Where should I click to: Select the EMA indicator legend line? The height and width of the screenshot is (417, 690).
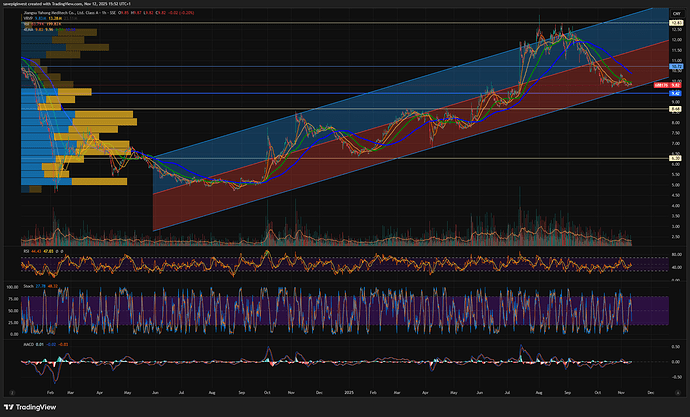[29, 30]
